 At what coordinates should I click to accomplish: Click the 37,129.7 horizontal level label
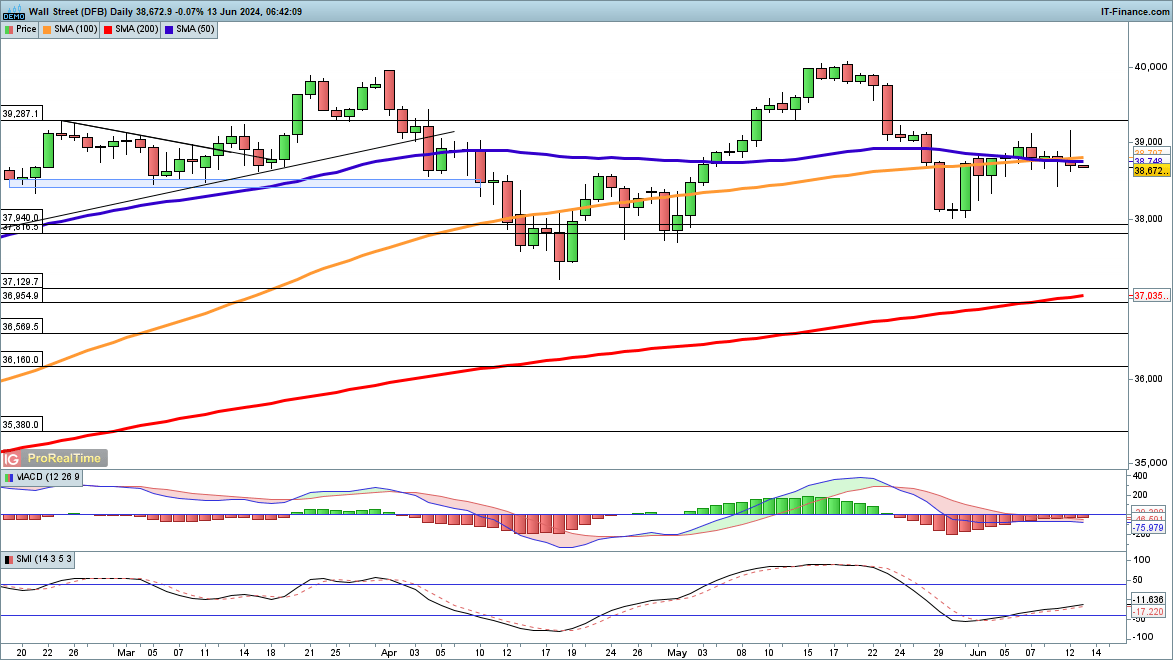click(20, 281)
